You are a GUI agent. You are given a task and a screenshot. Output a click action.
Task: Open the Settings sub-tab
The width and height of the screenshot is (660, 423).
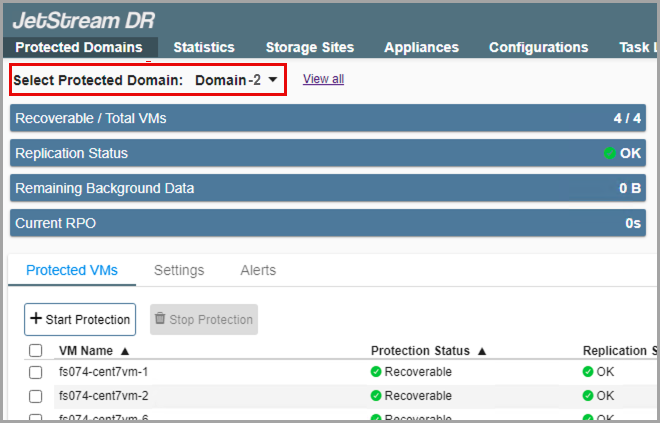179,270
